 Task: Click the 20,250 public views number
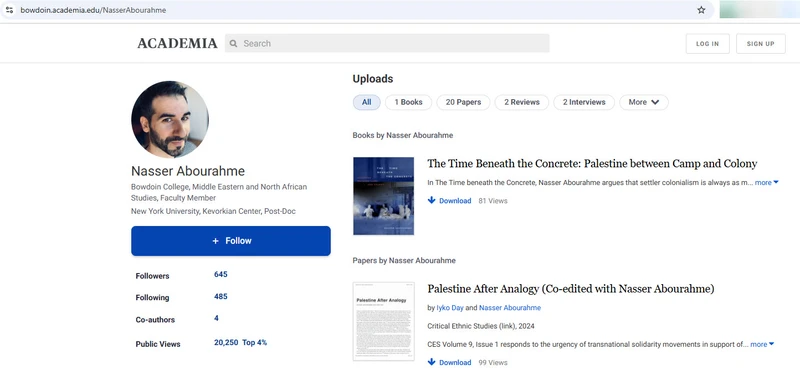[x=226, y=342]
